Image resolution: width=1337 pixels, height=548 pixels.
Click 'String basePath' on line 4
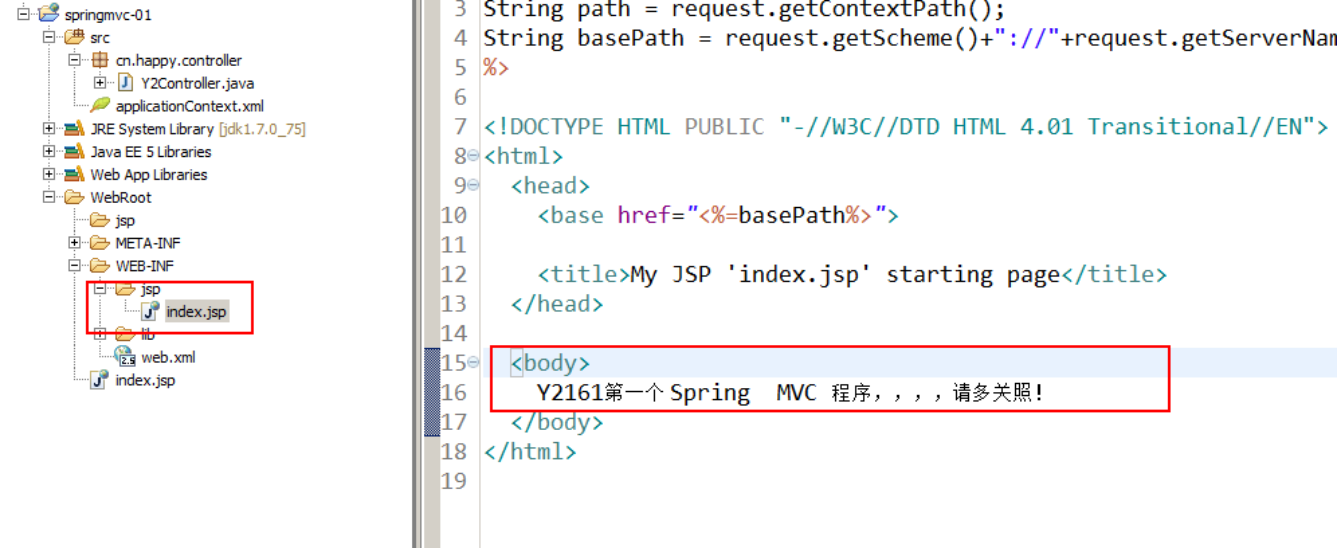point(590,38)
